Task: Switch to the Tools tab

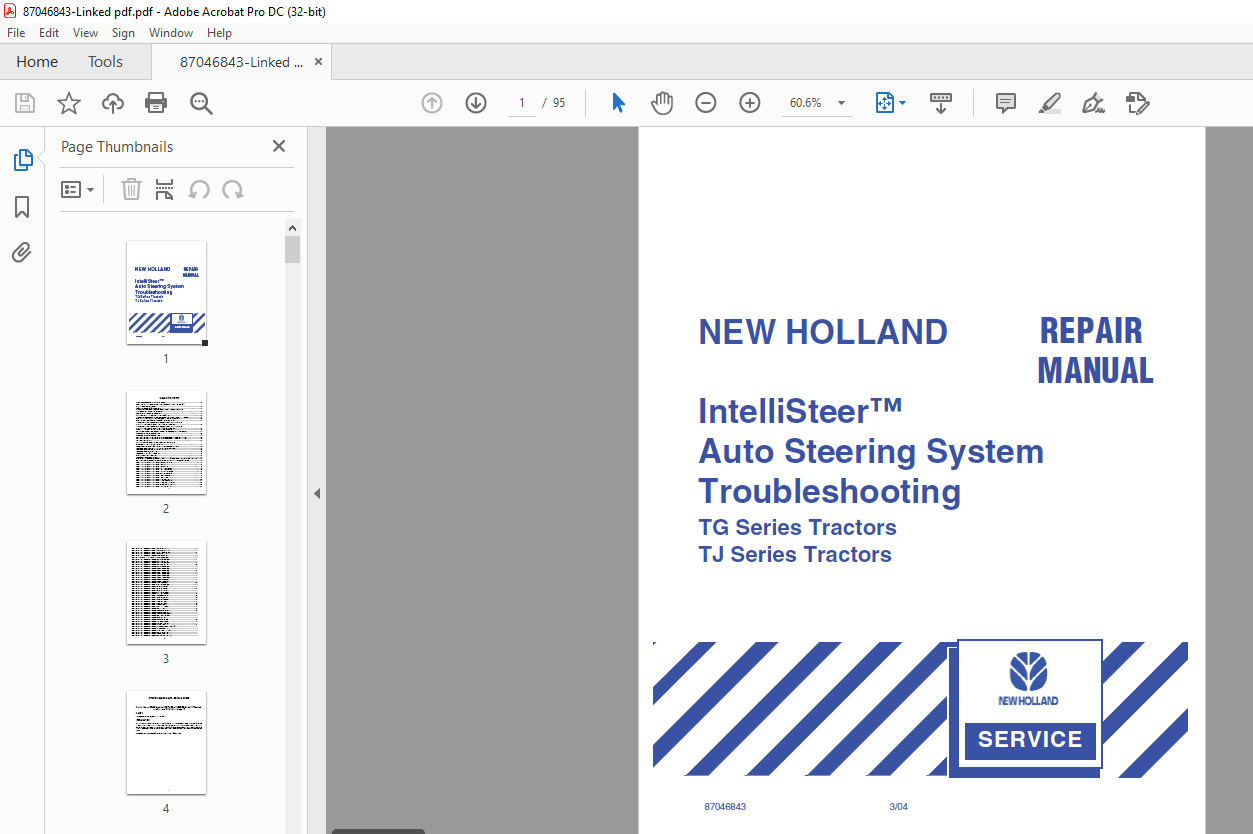Action: click(105, 62)
